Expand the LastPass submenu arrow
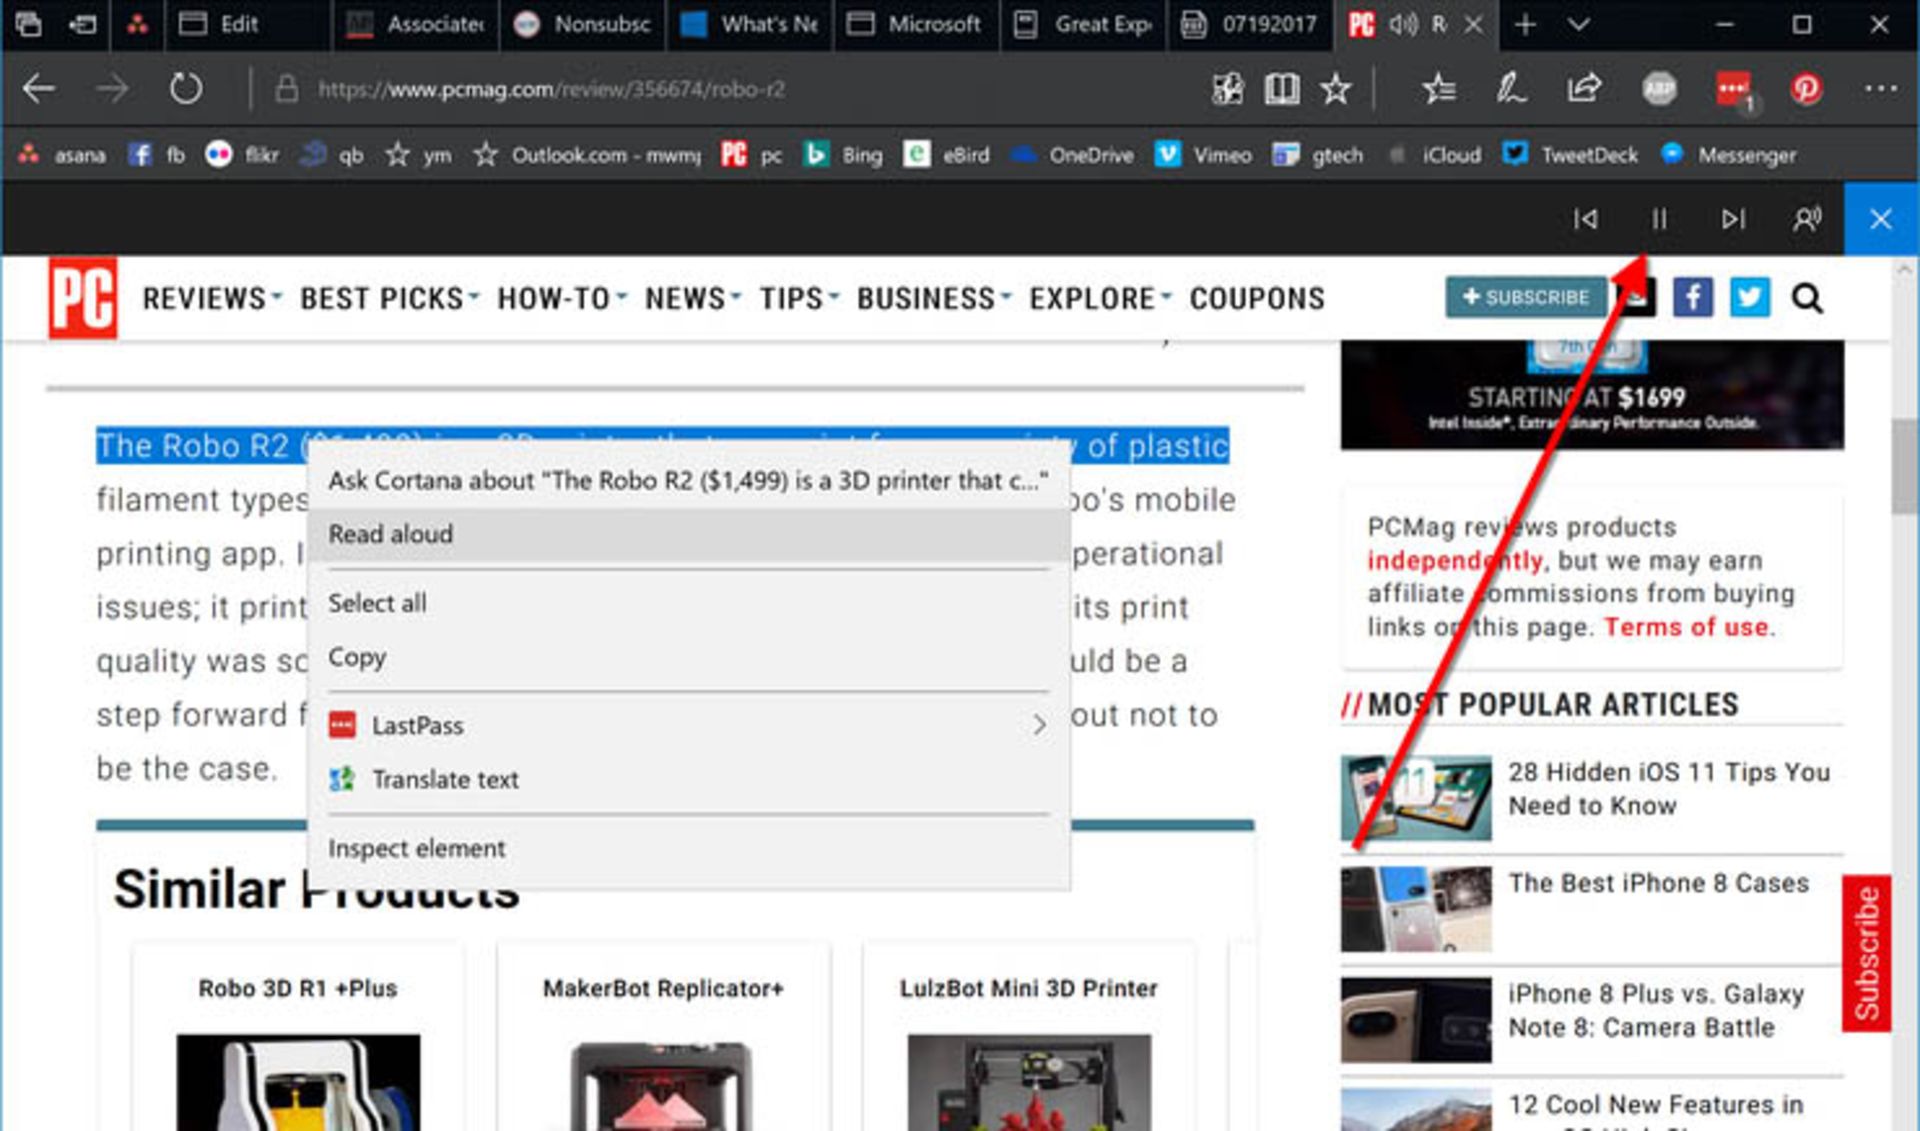Image resolution: width=1920 pixels, height=1131 pixels. (1039, 725)
